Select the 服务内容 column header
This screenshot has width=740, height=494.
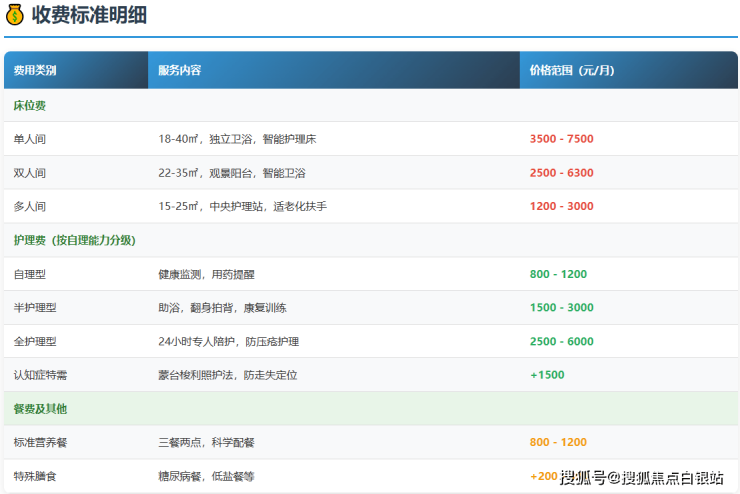click(180, 71)
